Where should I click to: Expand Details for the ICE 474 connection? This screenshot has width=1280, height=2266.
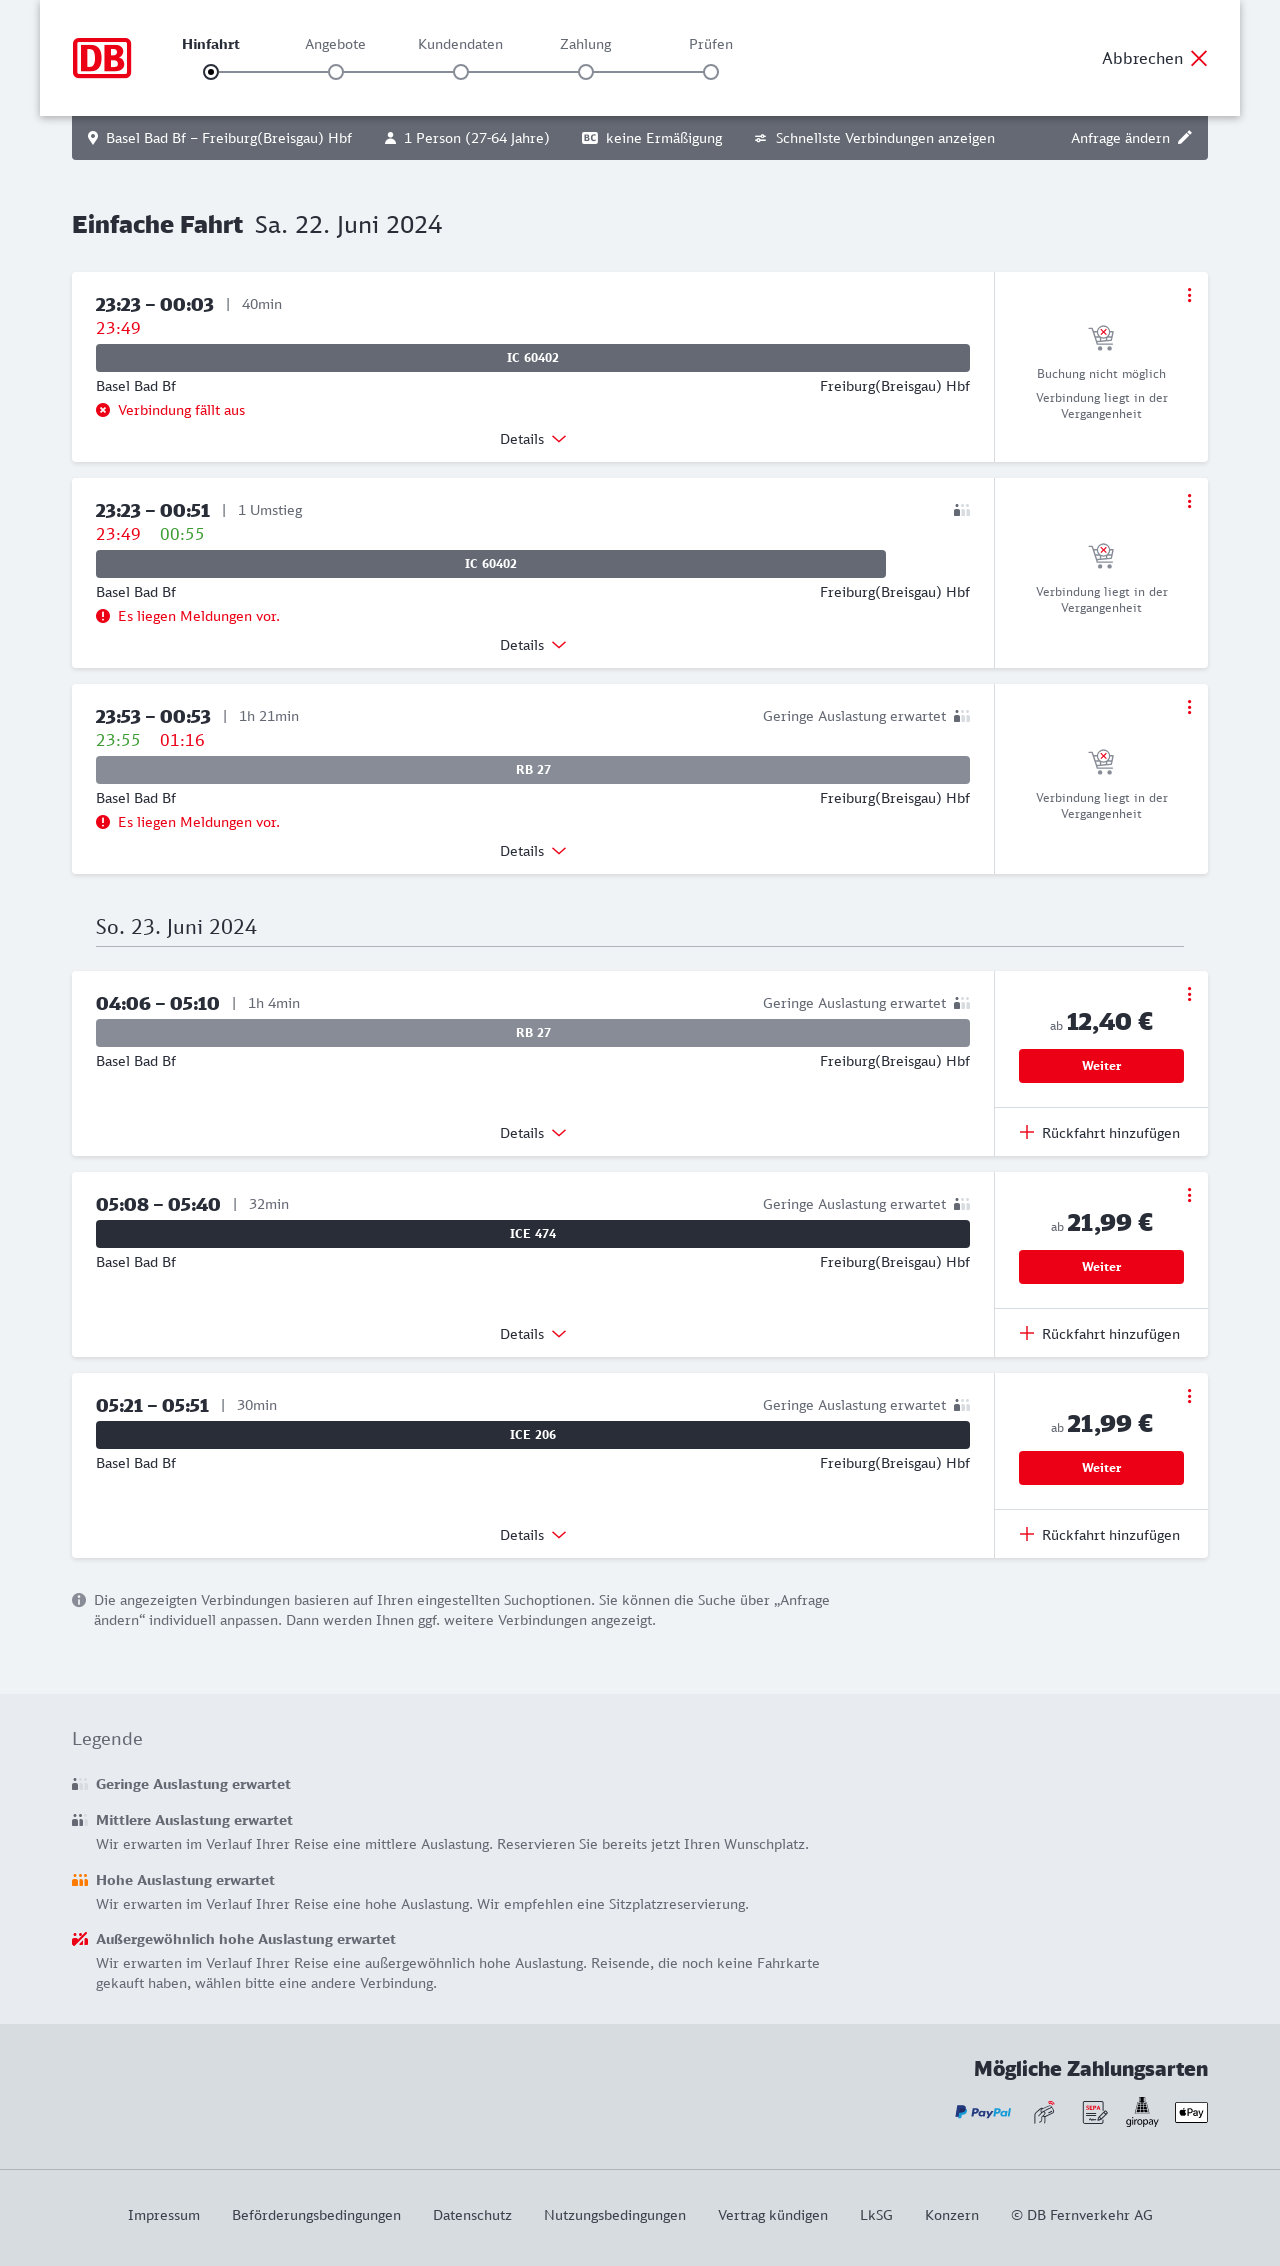point(533,1334)
